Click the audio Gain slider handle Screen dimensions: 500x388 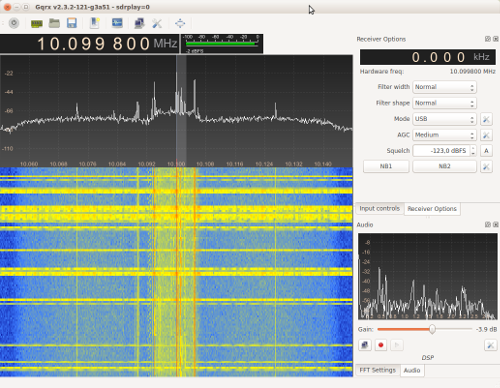point(432,329)
